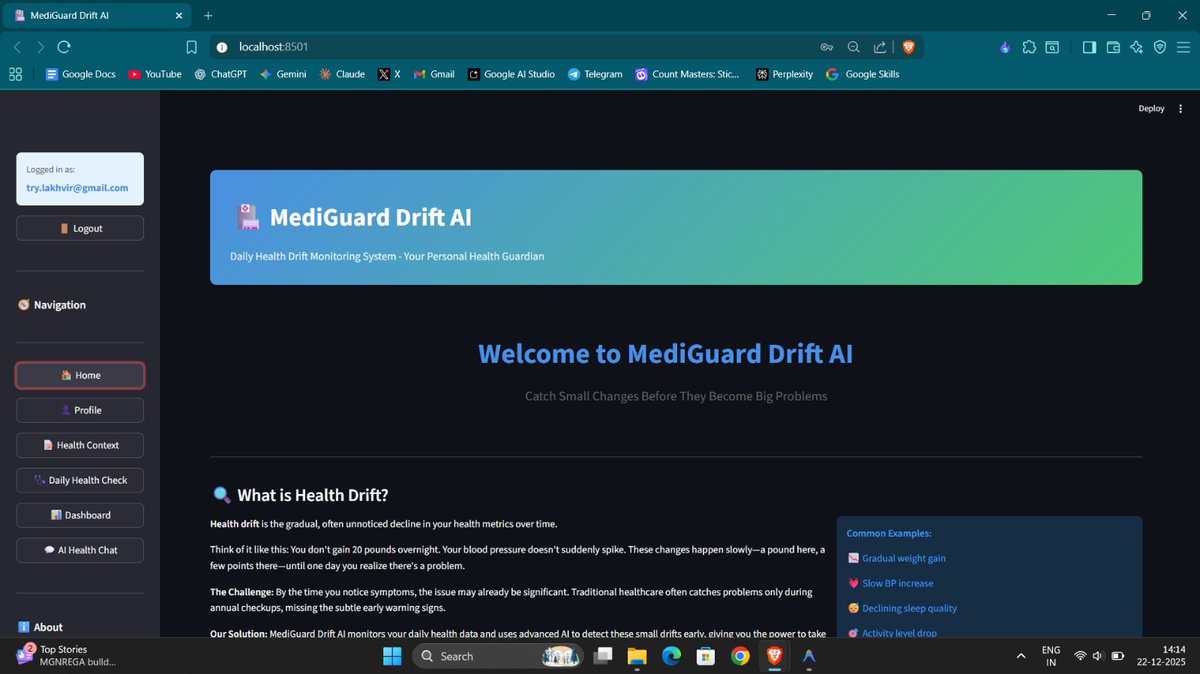
Task: Open Leo AI sparkle icon
Action: (x=1136, y=46)
